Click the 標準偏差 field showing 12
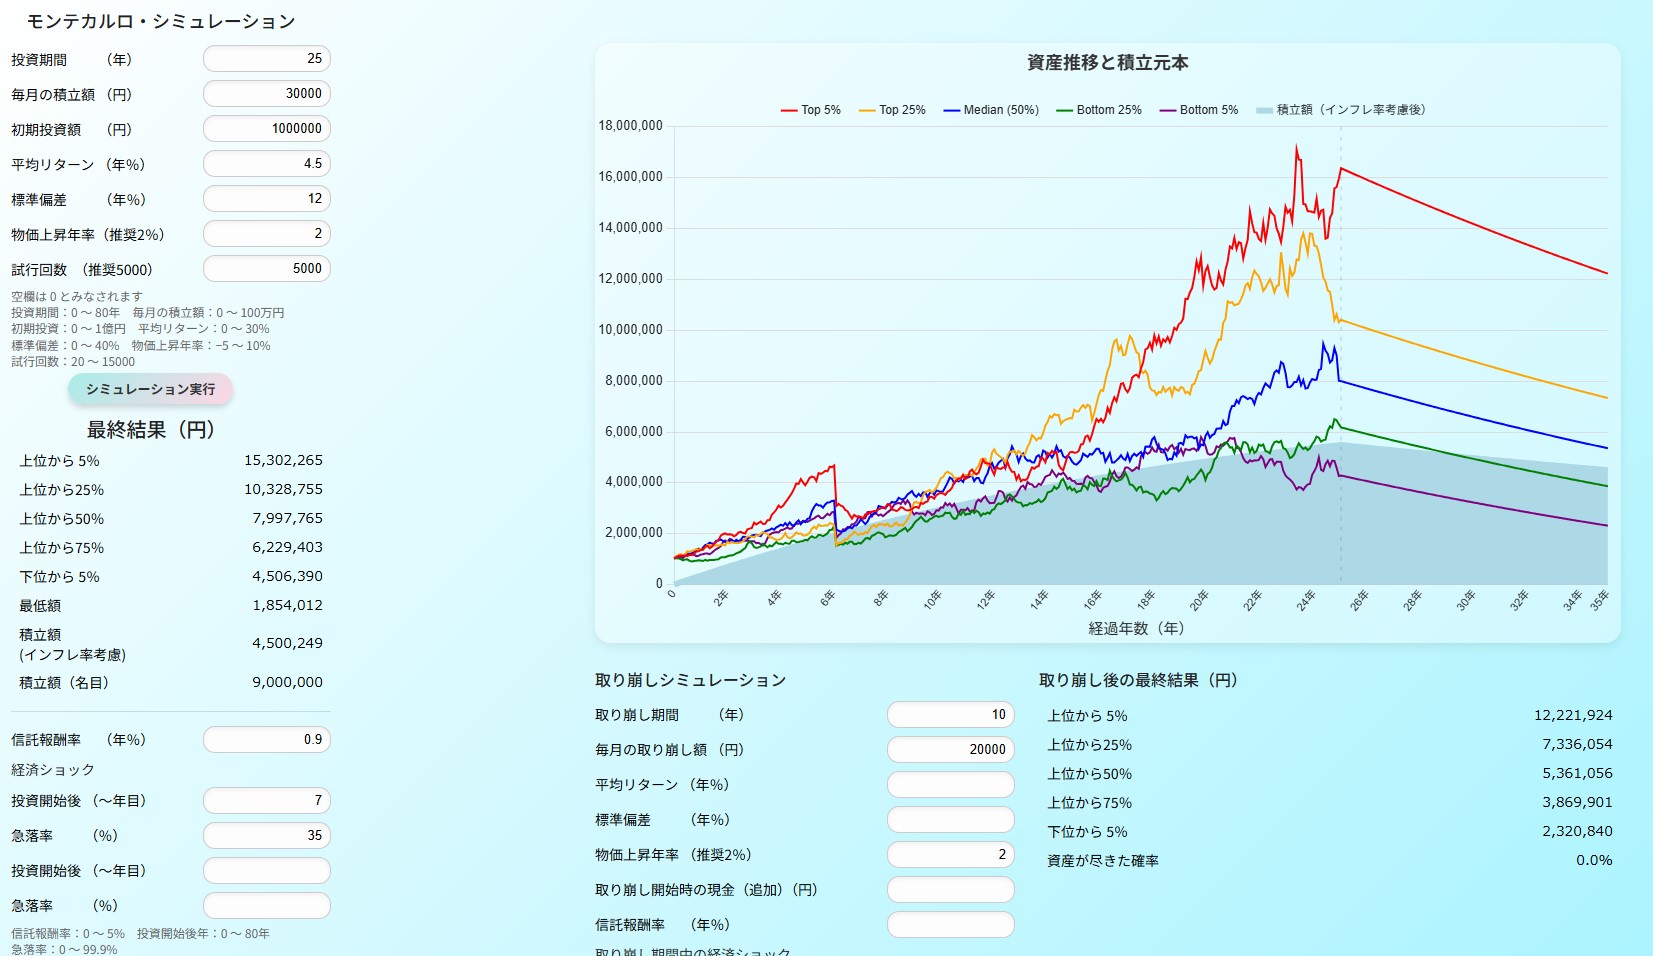1653x956 pixels. [266, 199]
